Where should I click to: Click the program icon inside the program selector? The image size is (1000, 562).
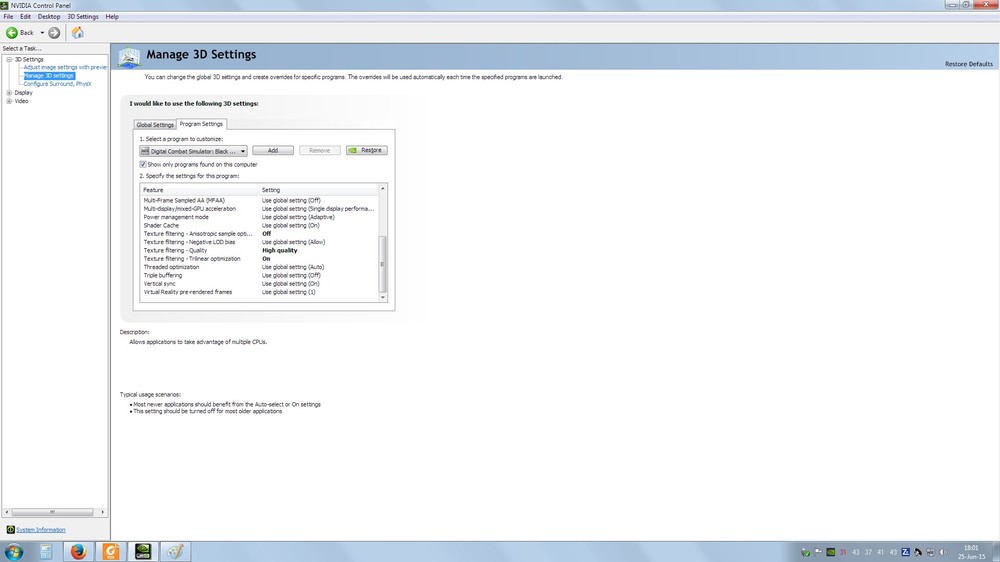(145, 151)
